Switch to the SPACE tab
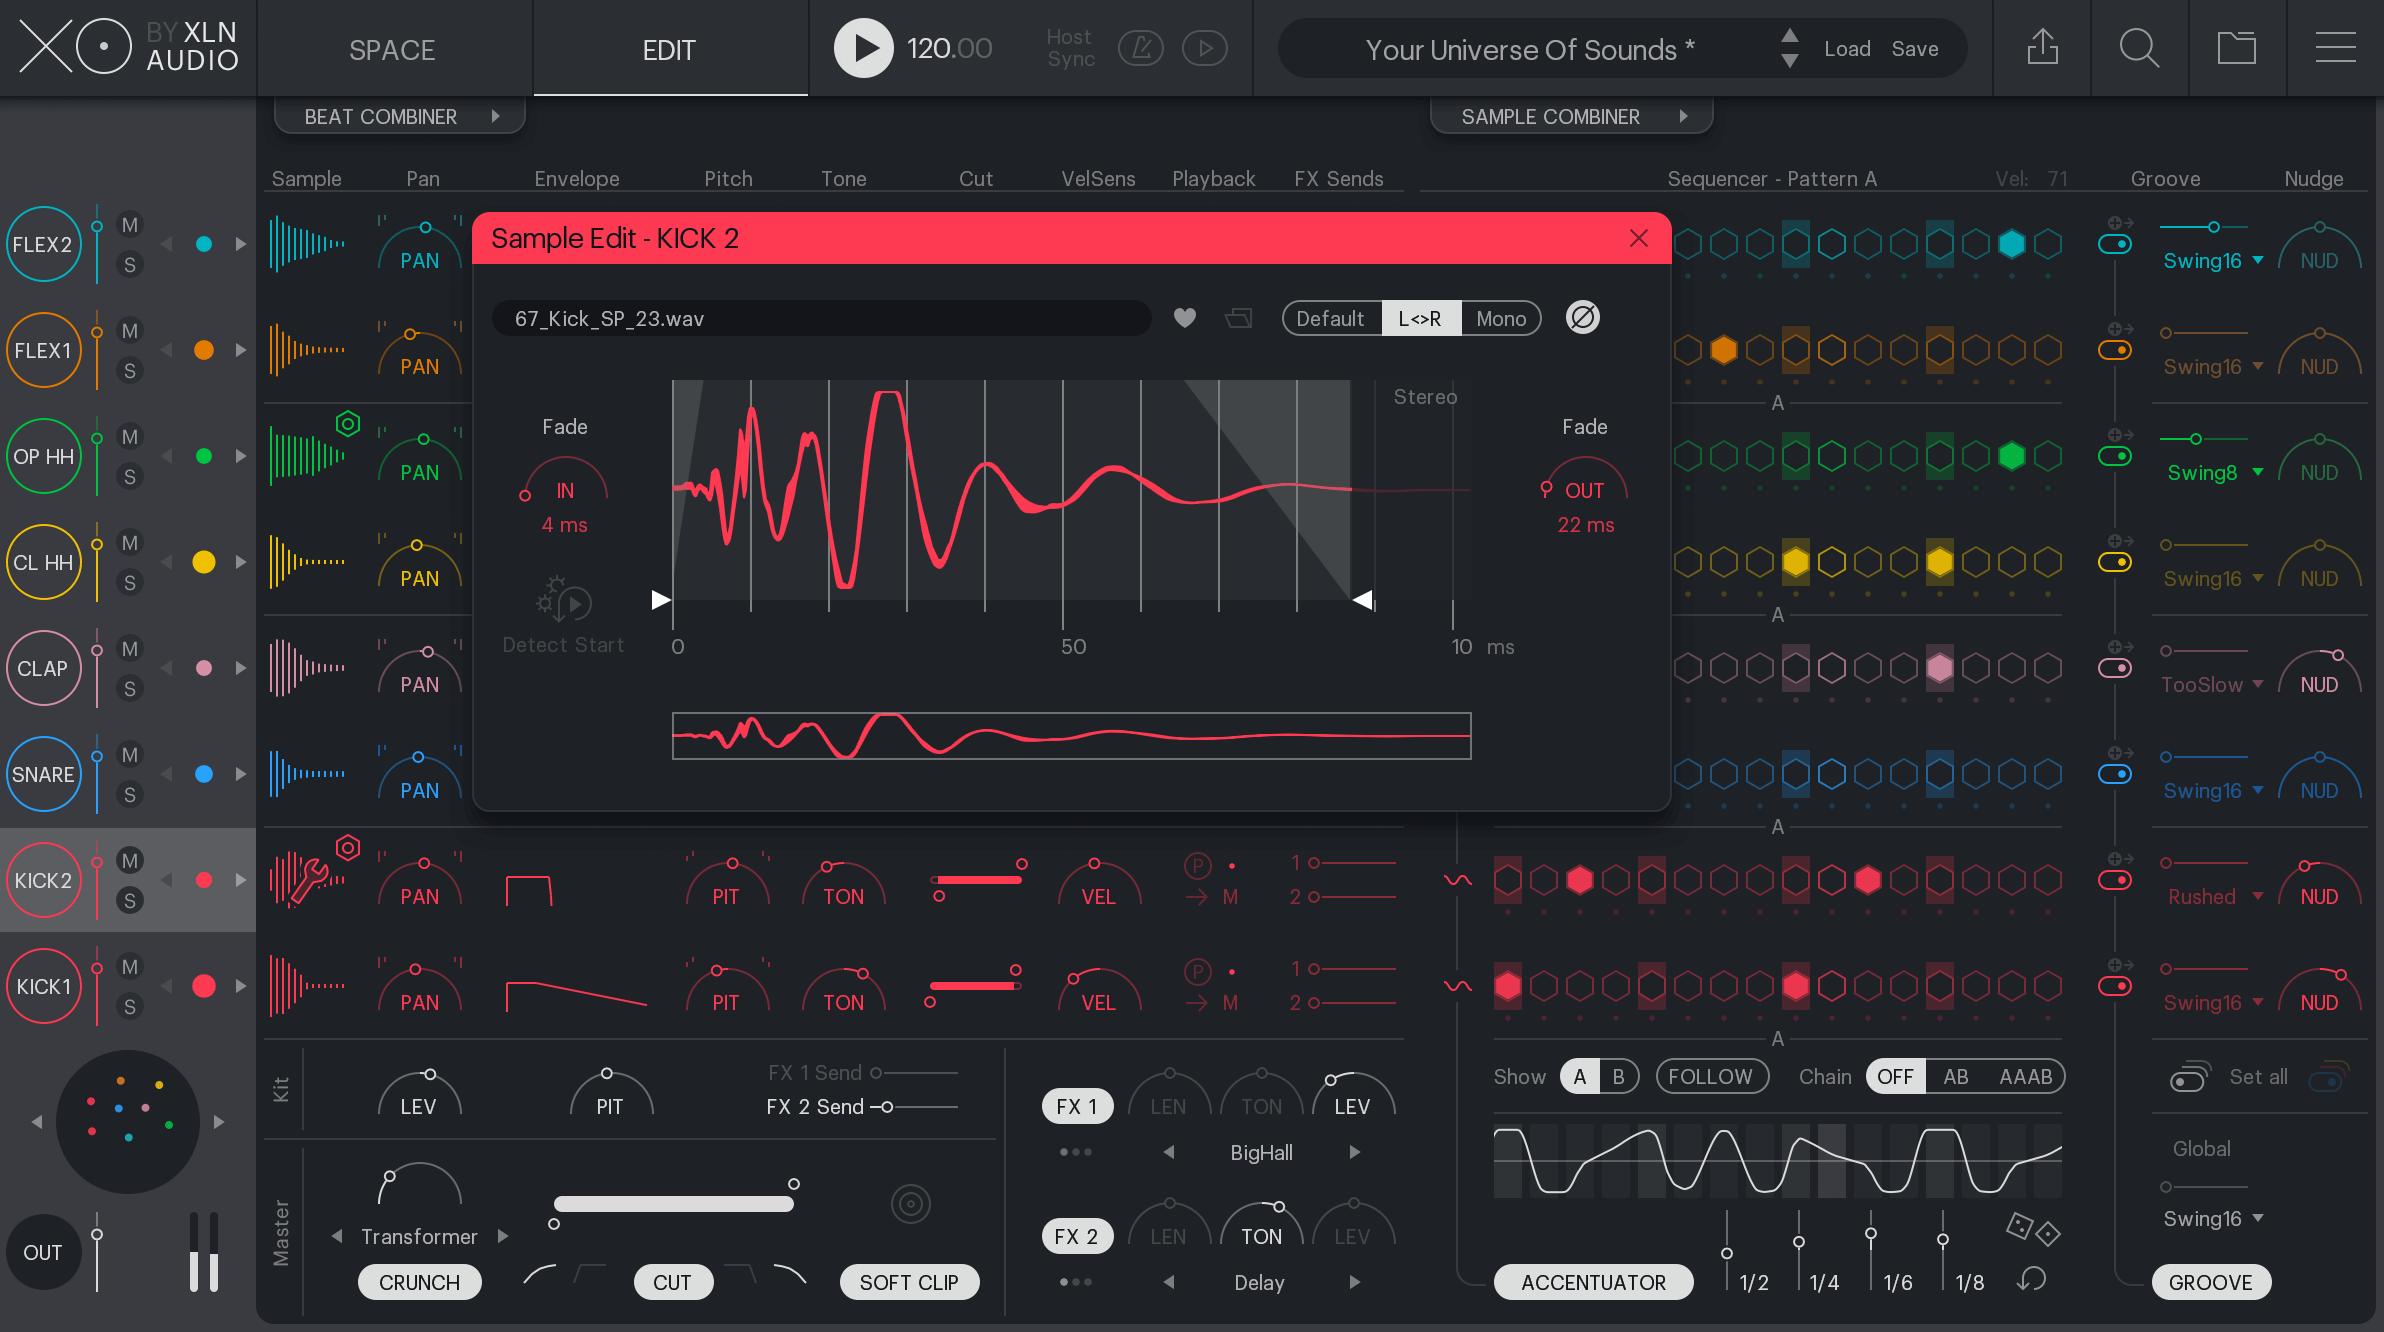Screen dimensions: 2384x1332 pyautogui.click(x=392, y=49)
